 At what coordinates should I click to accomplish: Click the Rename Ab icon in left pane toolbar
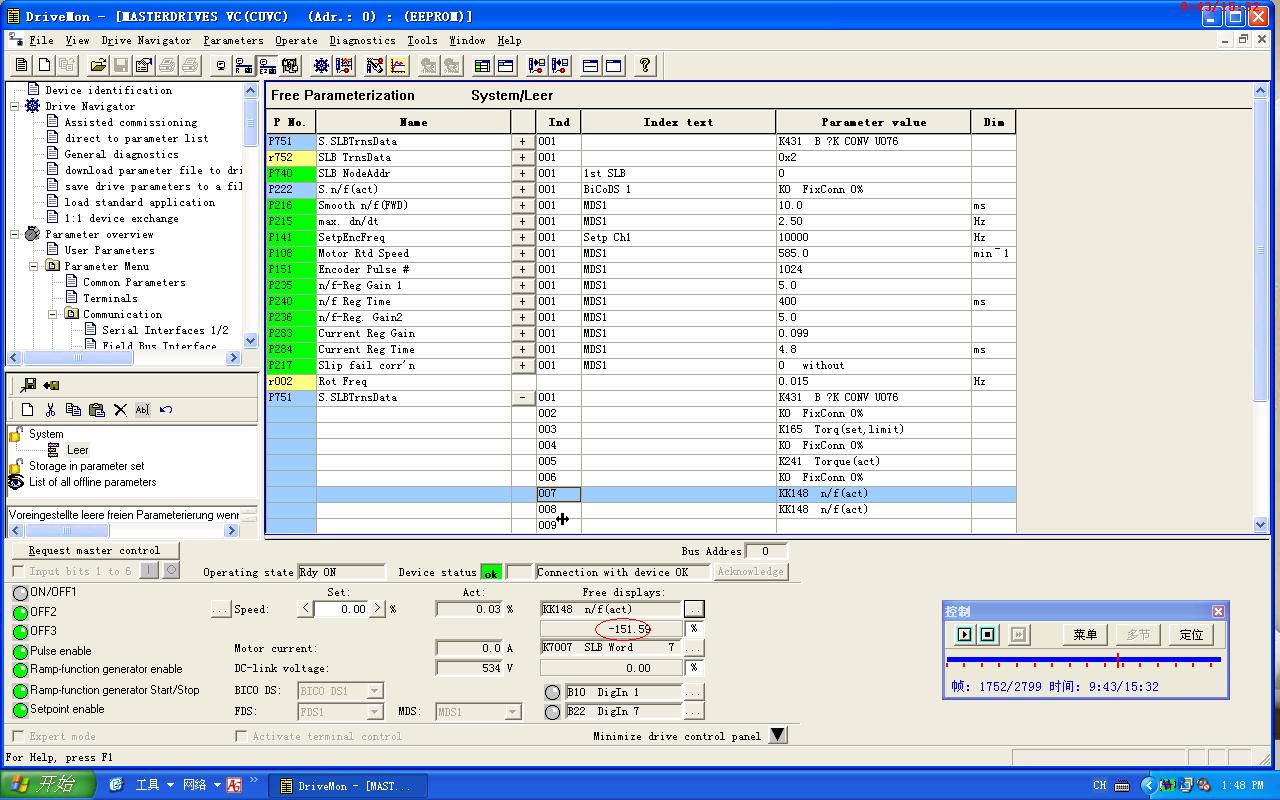tap(142, 410)
